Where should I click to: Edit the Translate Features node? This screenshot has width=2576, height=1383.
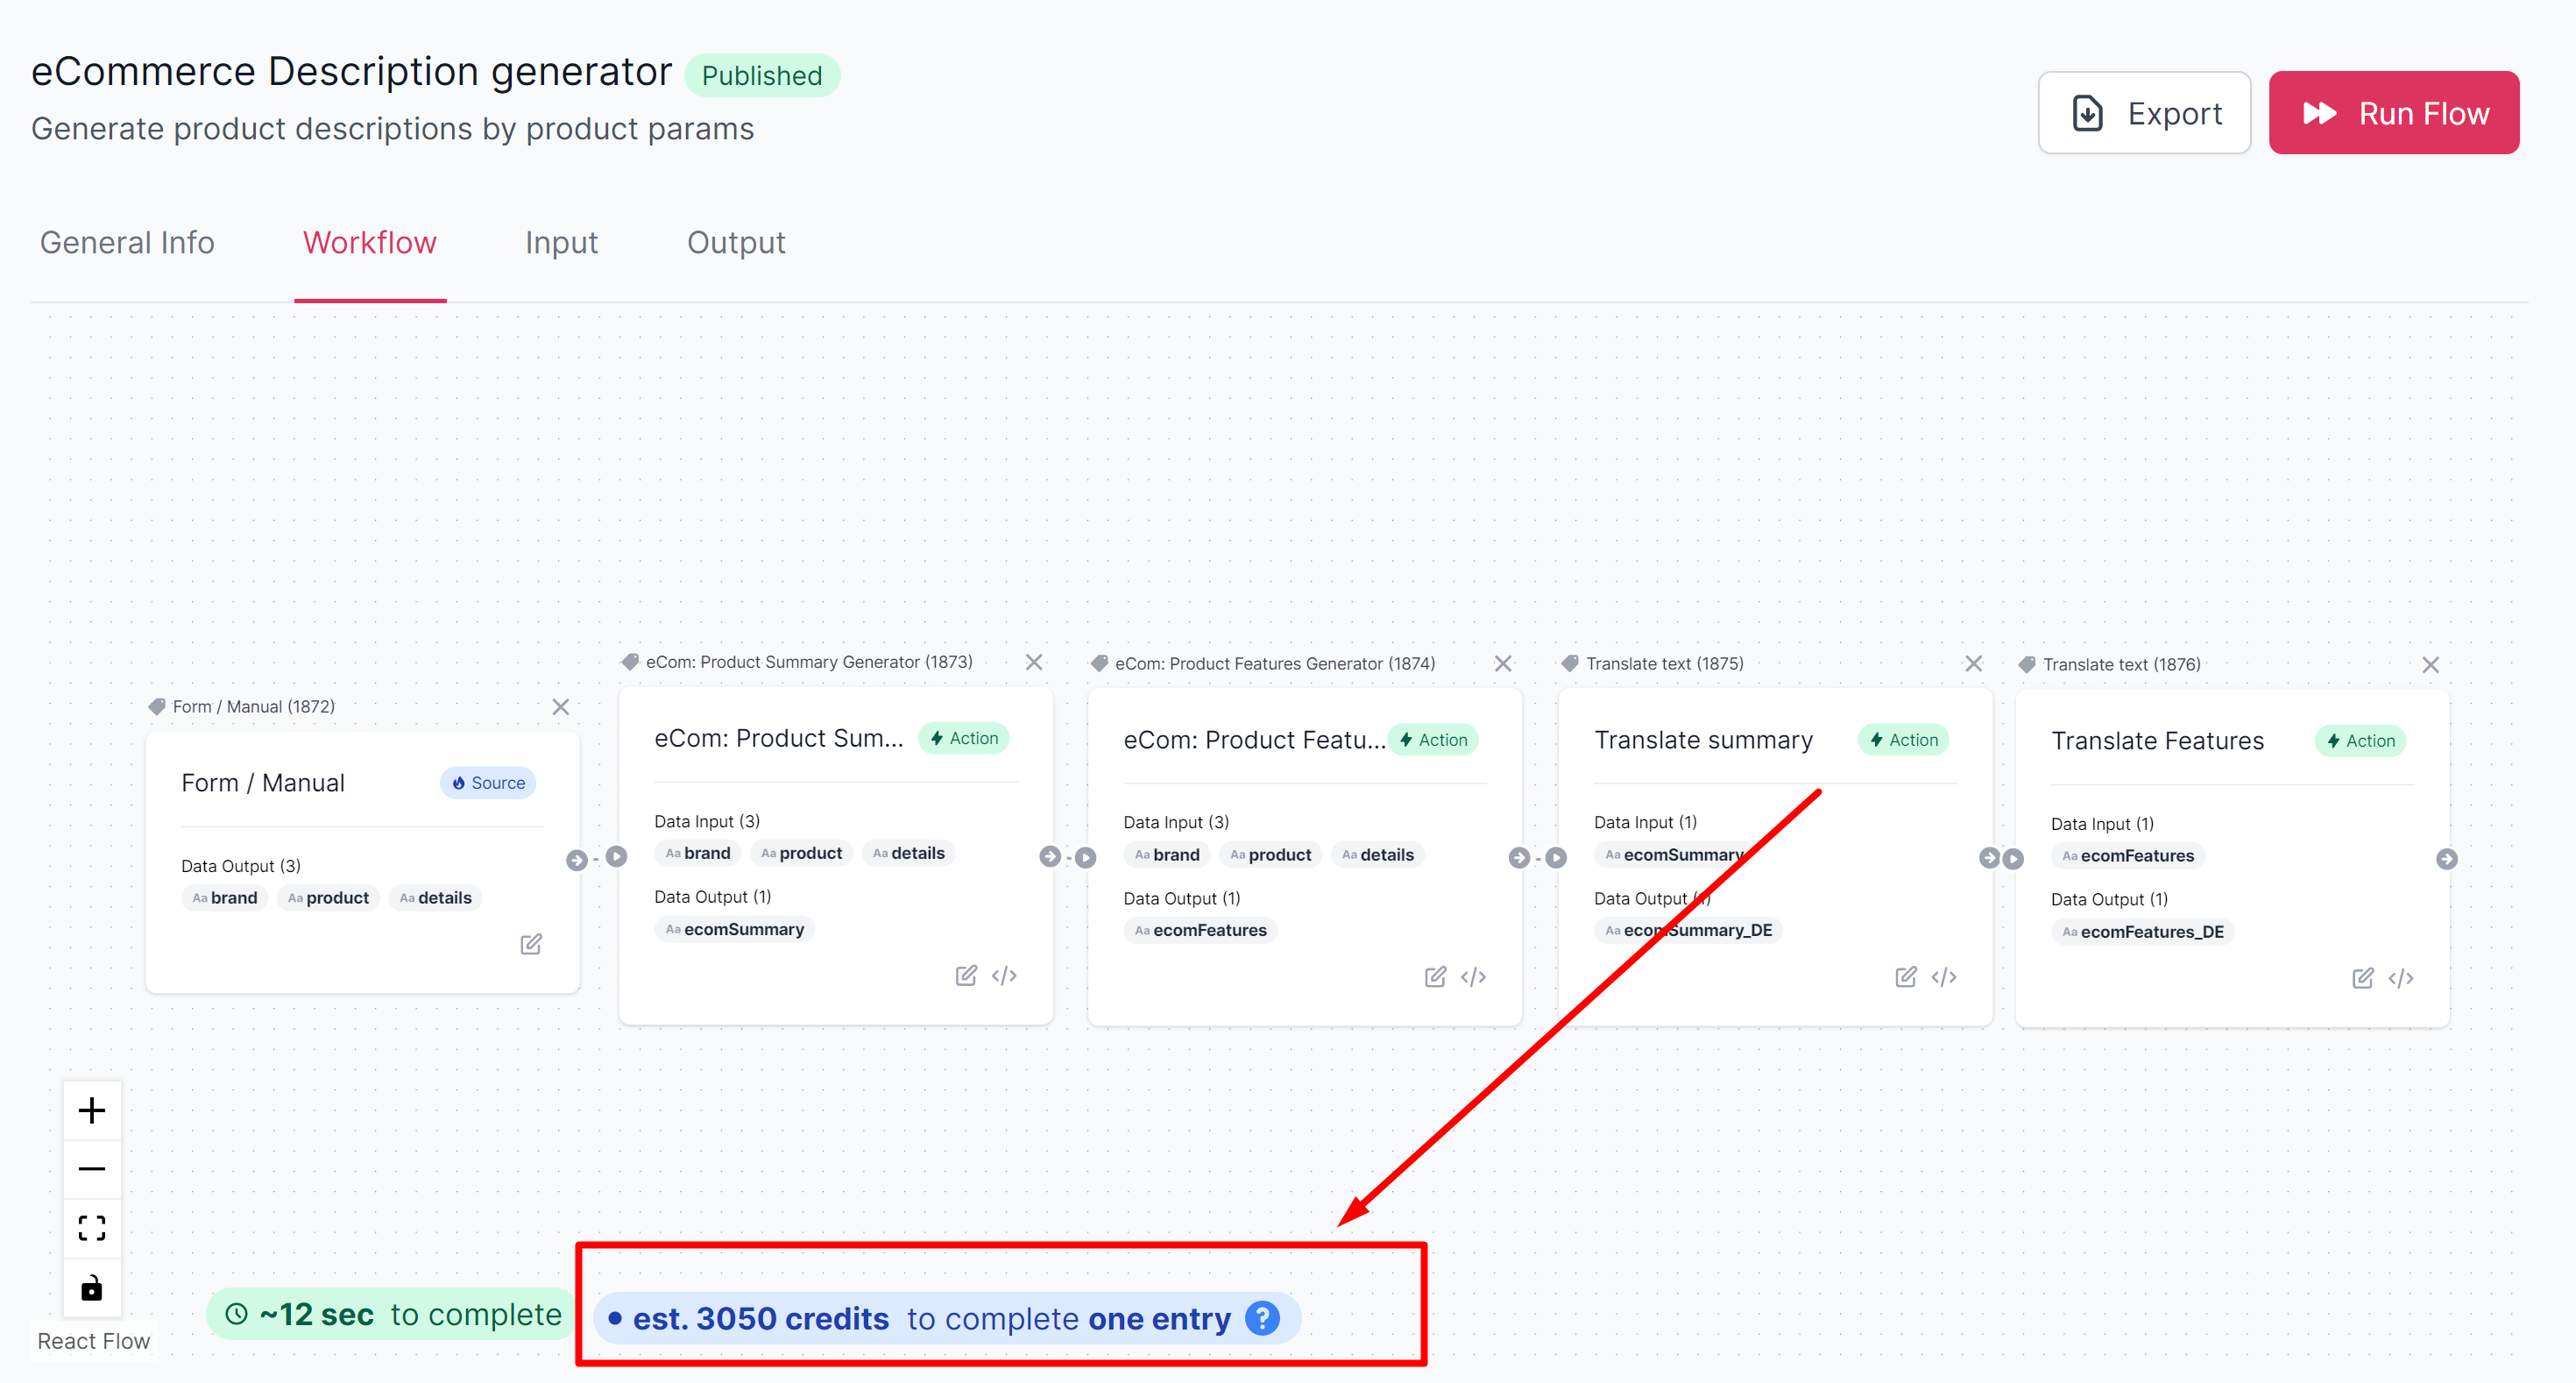[2363, 978]
